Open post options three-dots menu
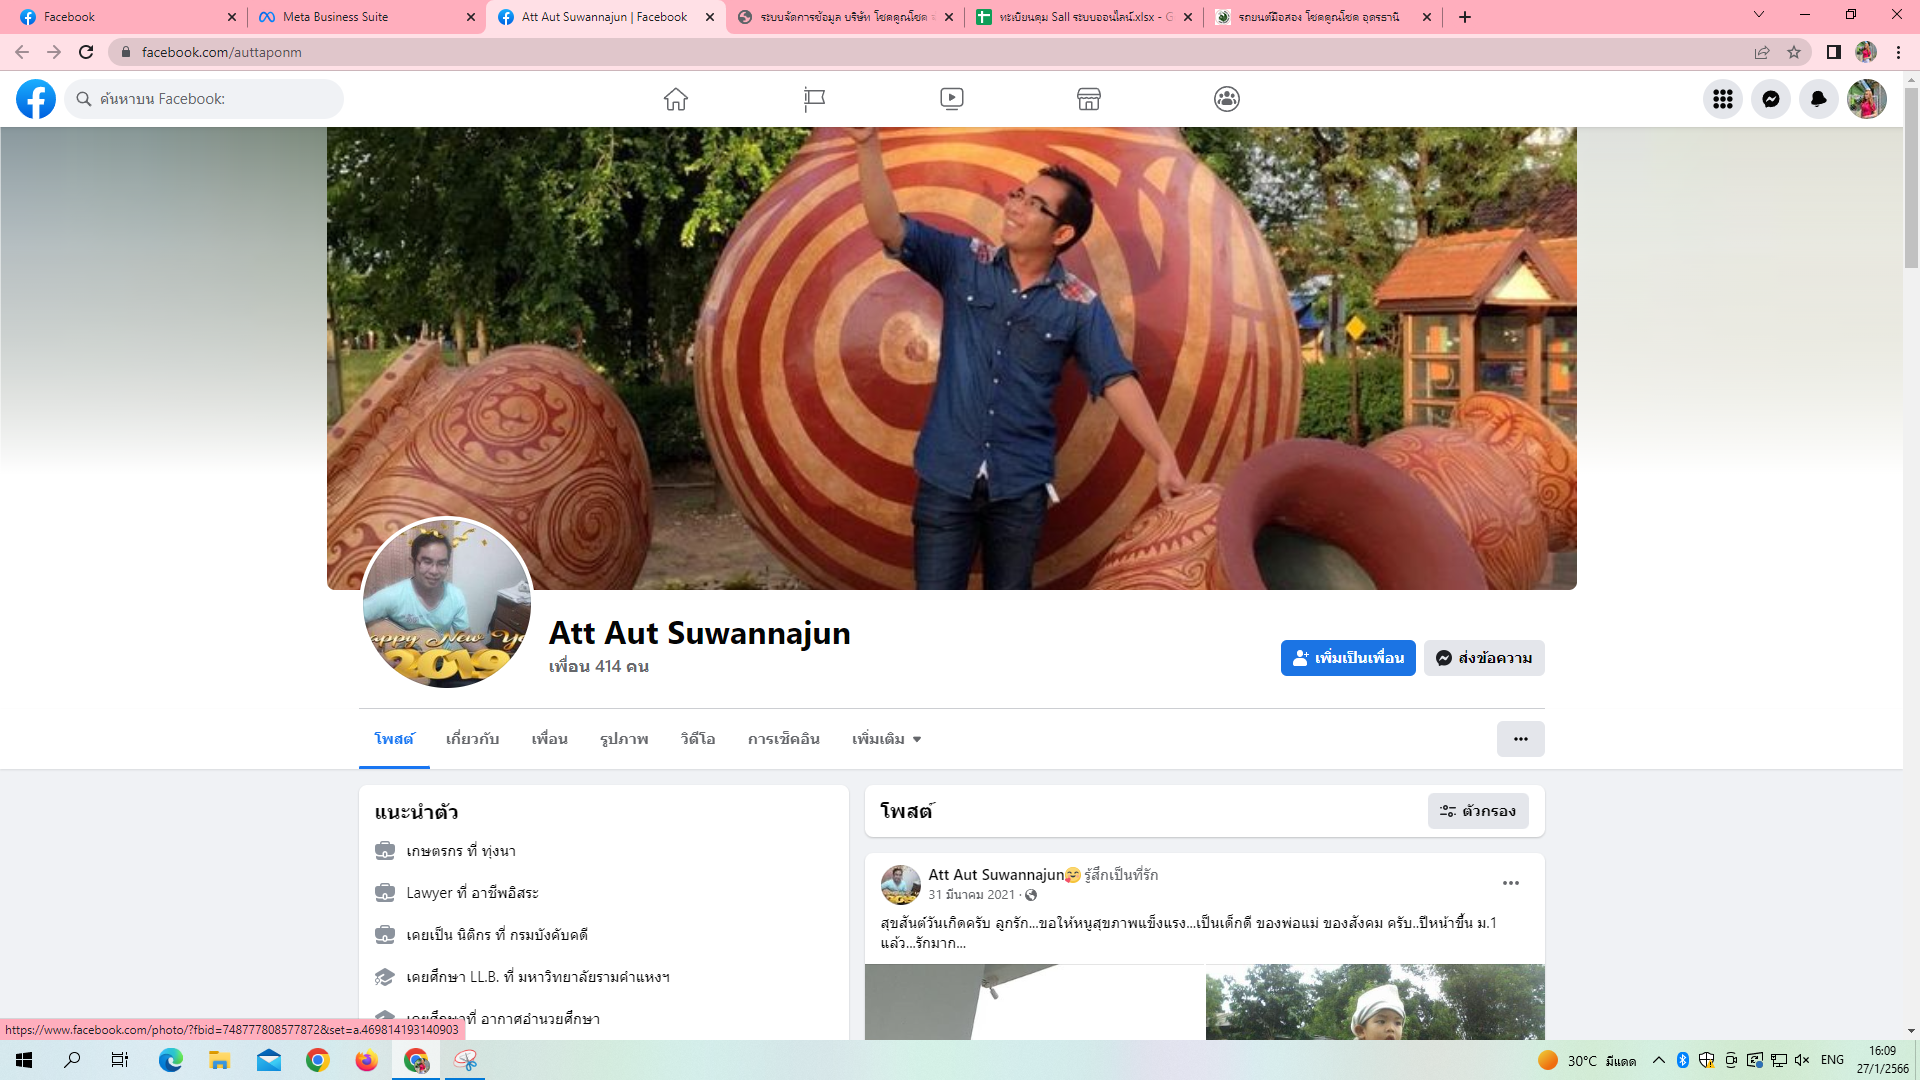The height and width of the screenshot is (1080, 1920). tap(1510, 883)
